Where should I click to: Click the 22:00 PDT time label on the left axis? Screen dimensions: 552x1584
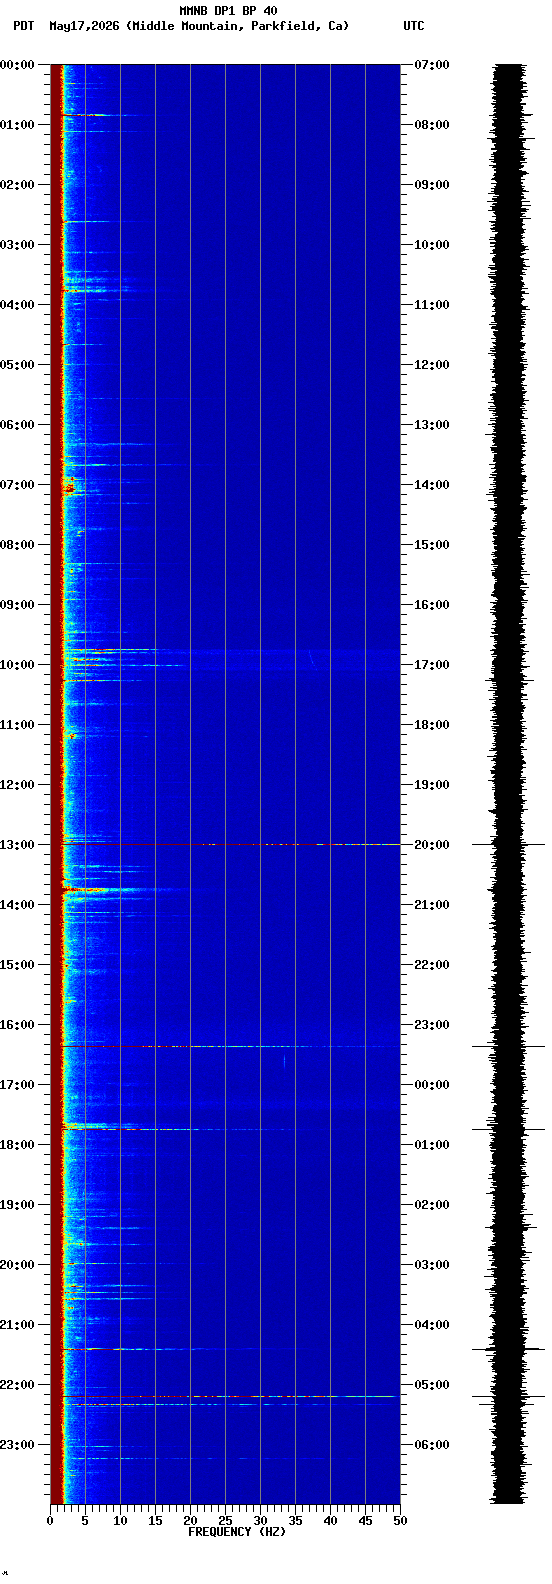point(17,1385)
